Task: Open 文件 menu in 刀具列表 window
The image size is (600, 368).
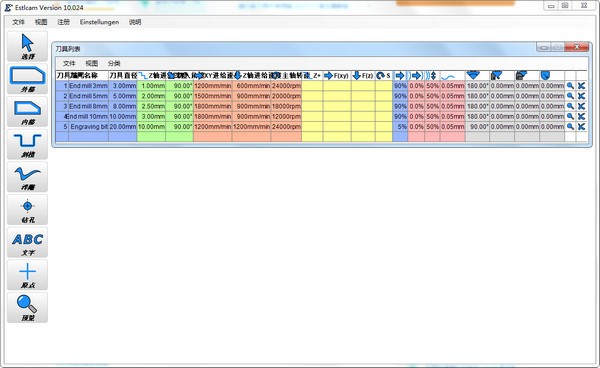Action: click(69, 64)
